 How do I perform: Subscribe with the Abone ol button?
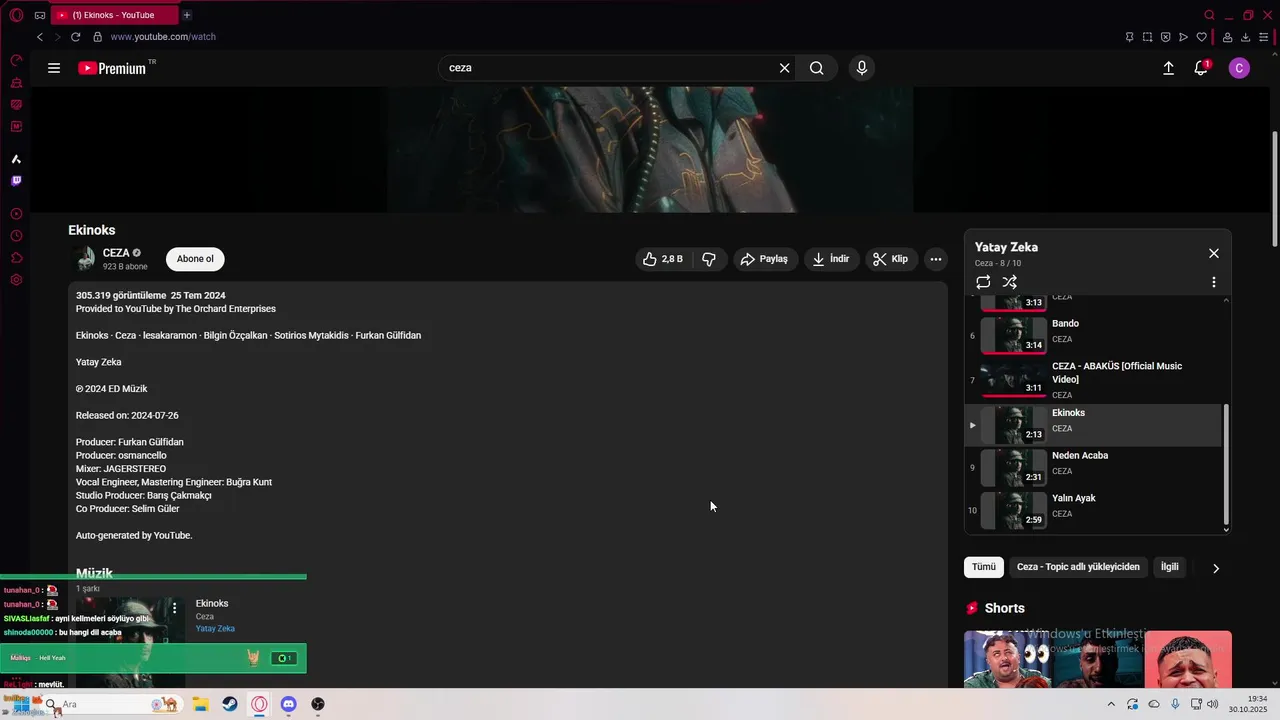[x=195, y=259]
